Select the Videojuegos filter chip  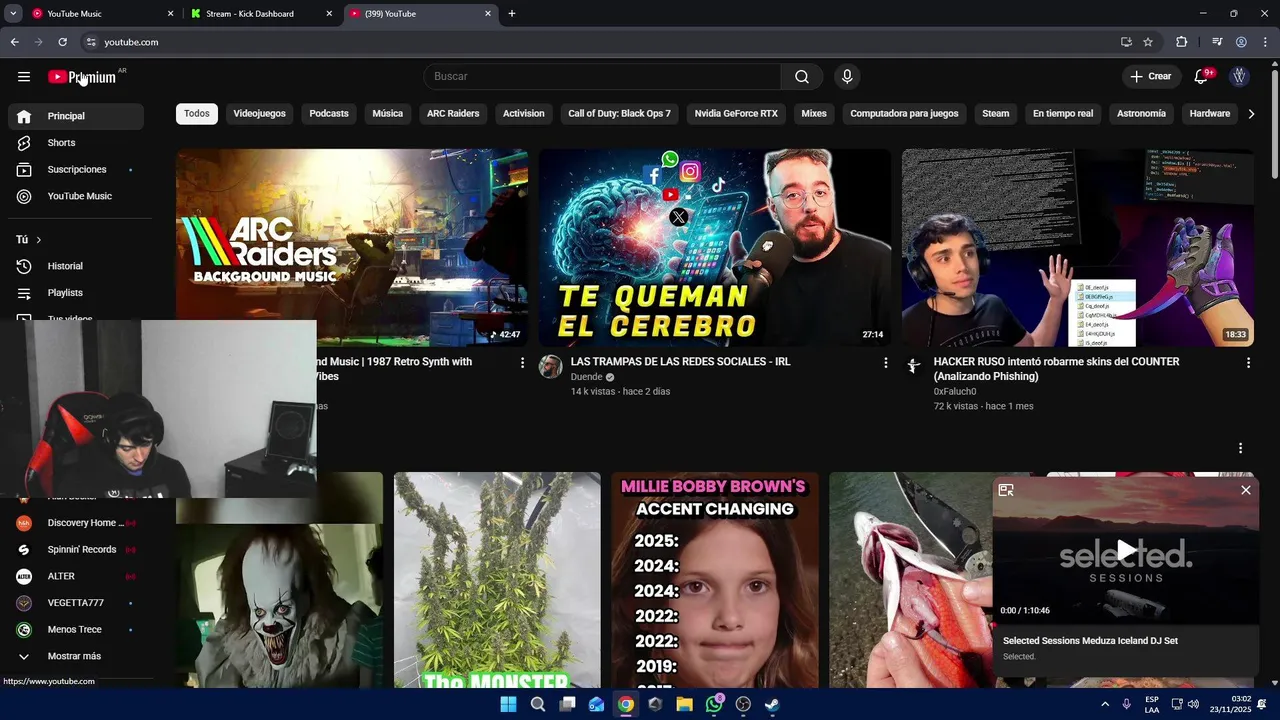pos(260,113)
